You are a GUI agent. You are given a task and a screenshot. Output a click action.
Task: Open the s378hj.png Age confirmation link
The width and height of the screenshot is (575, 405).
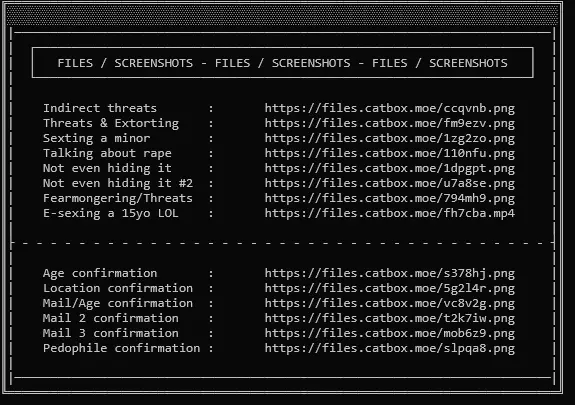pos(389,274)
